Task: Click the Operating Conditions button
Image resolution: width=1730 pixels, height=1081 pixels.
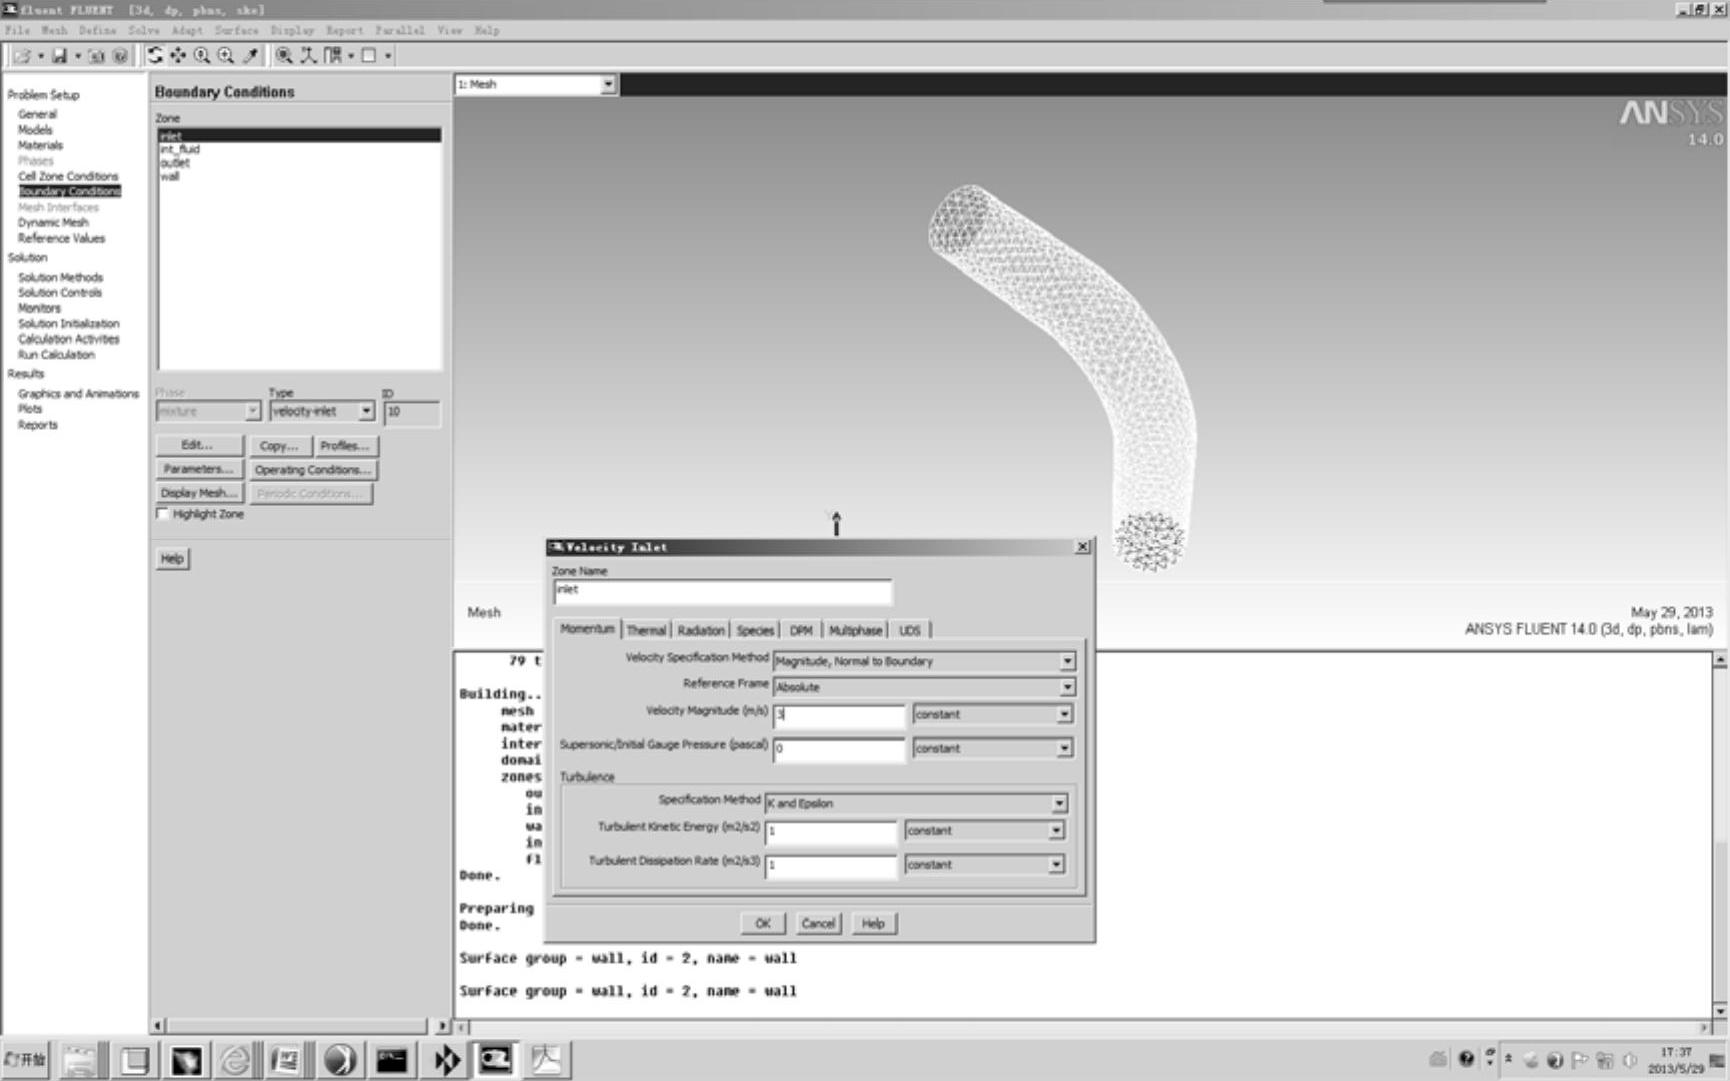Action: point(312,470)
